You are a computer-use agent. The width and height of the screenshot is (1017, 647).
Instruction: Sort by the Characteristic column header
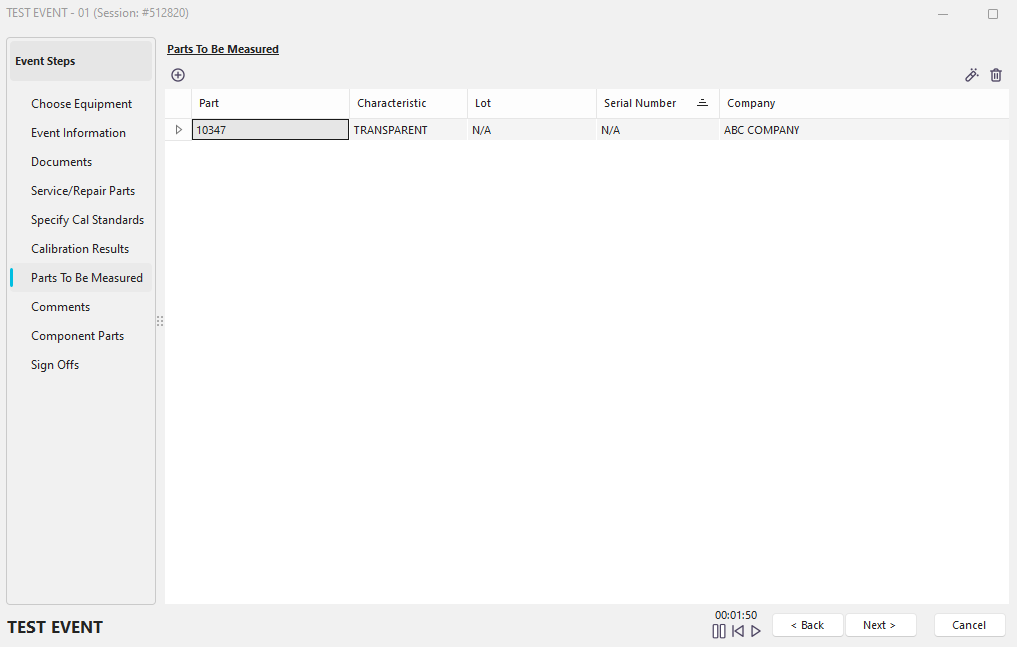[x=392, y=103]
